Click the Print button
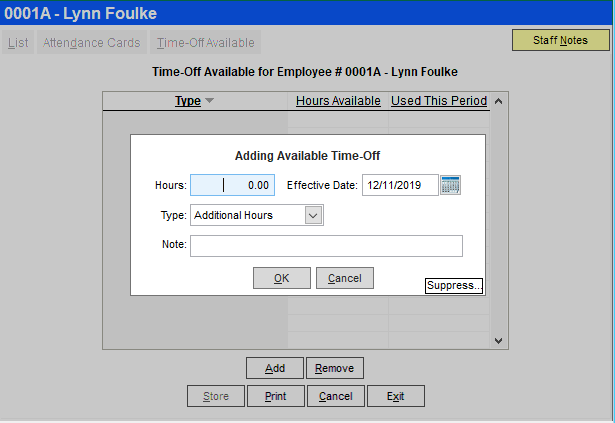This screenshot has width=615, height=423. [x=275, y=396]
